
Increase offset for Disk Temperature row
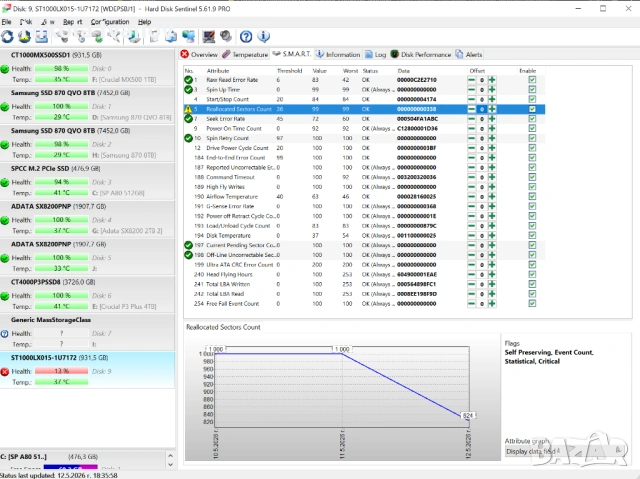pos(492,235)
